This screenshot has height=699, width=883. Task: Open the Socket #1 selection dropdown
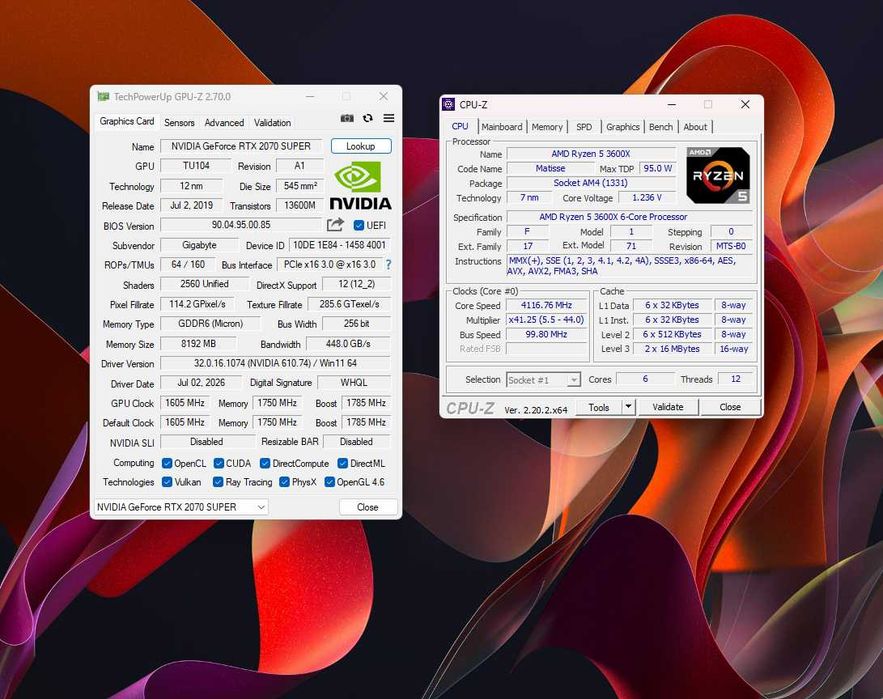543,380
